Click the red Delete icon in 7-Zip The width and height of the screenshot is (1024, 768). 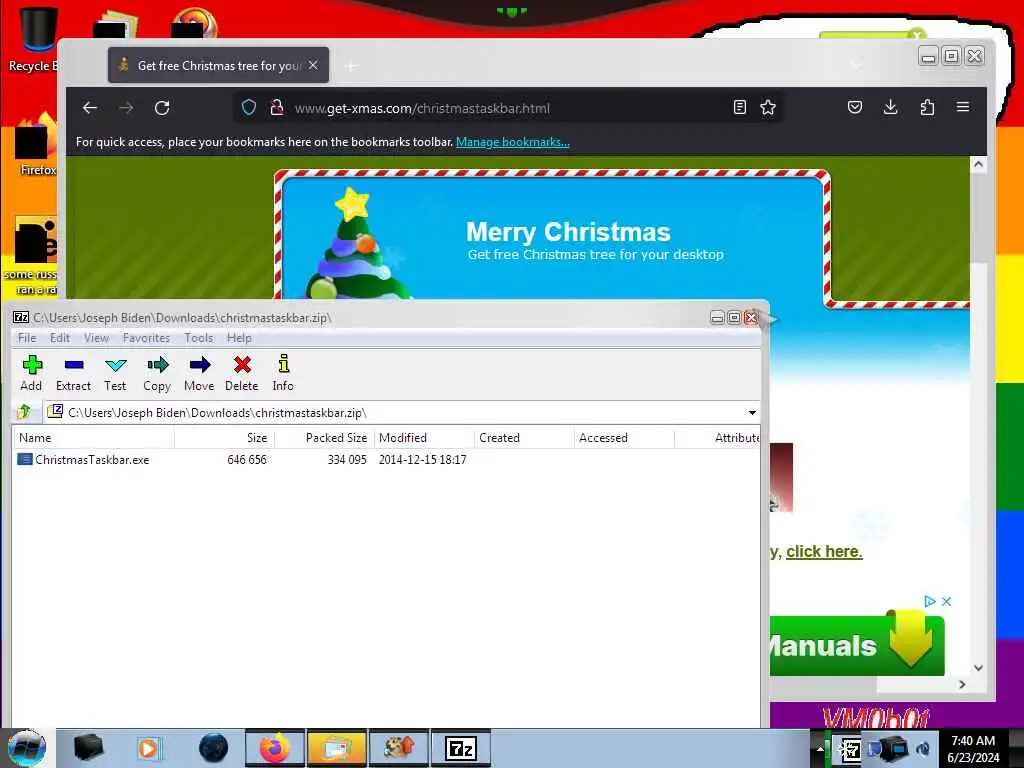click(242, 373)
